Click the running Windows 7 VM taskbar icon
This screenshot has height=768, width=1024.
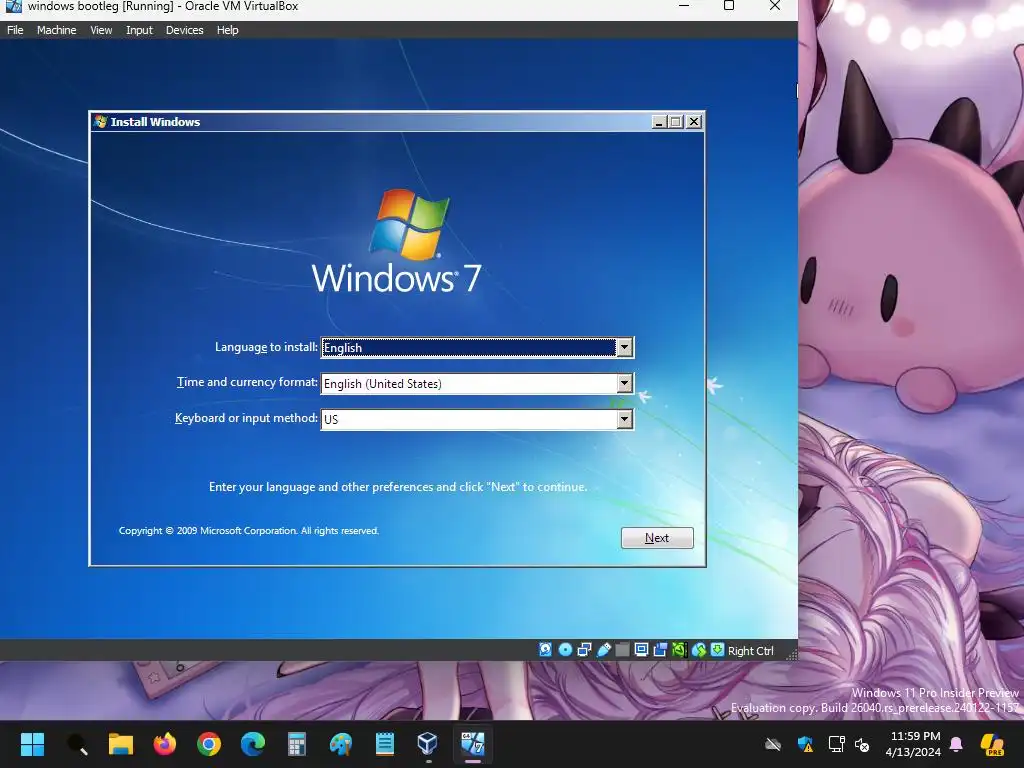pos(472,744)
